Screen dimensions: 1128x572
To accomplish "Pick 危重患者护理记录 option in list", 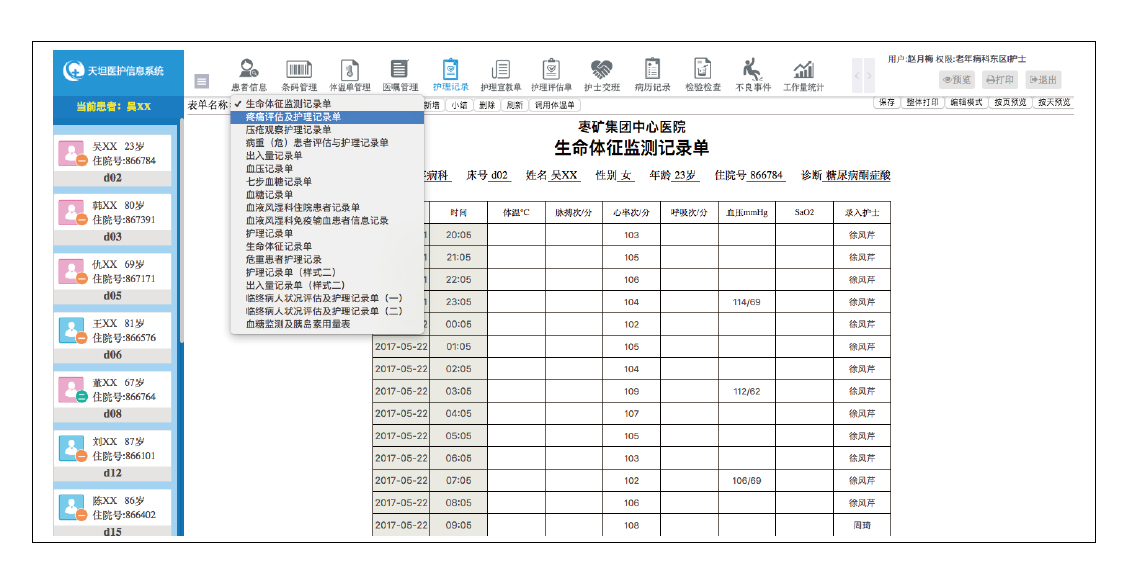I will click(x=284, y=259).
